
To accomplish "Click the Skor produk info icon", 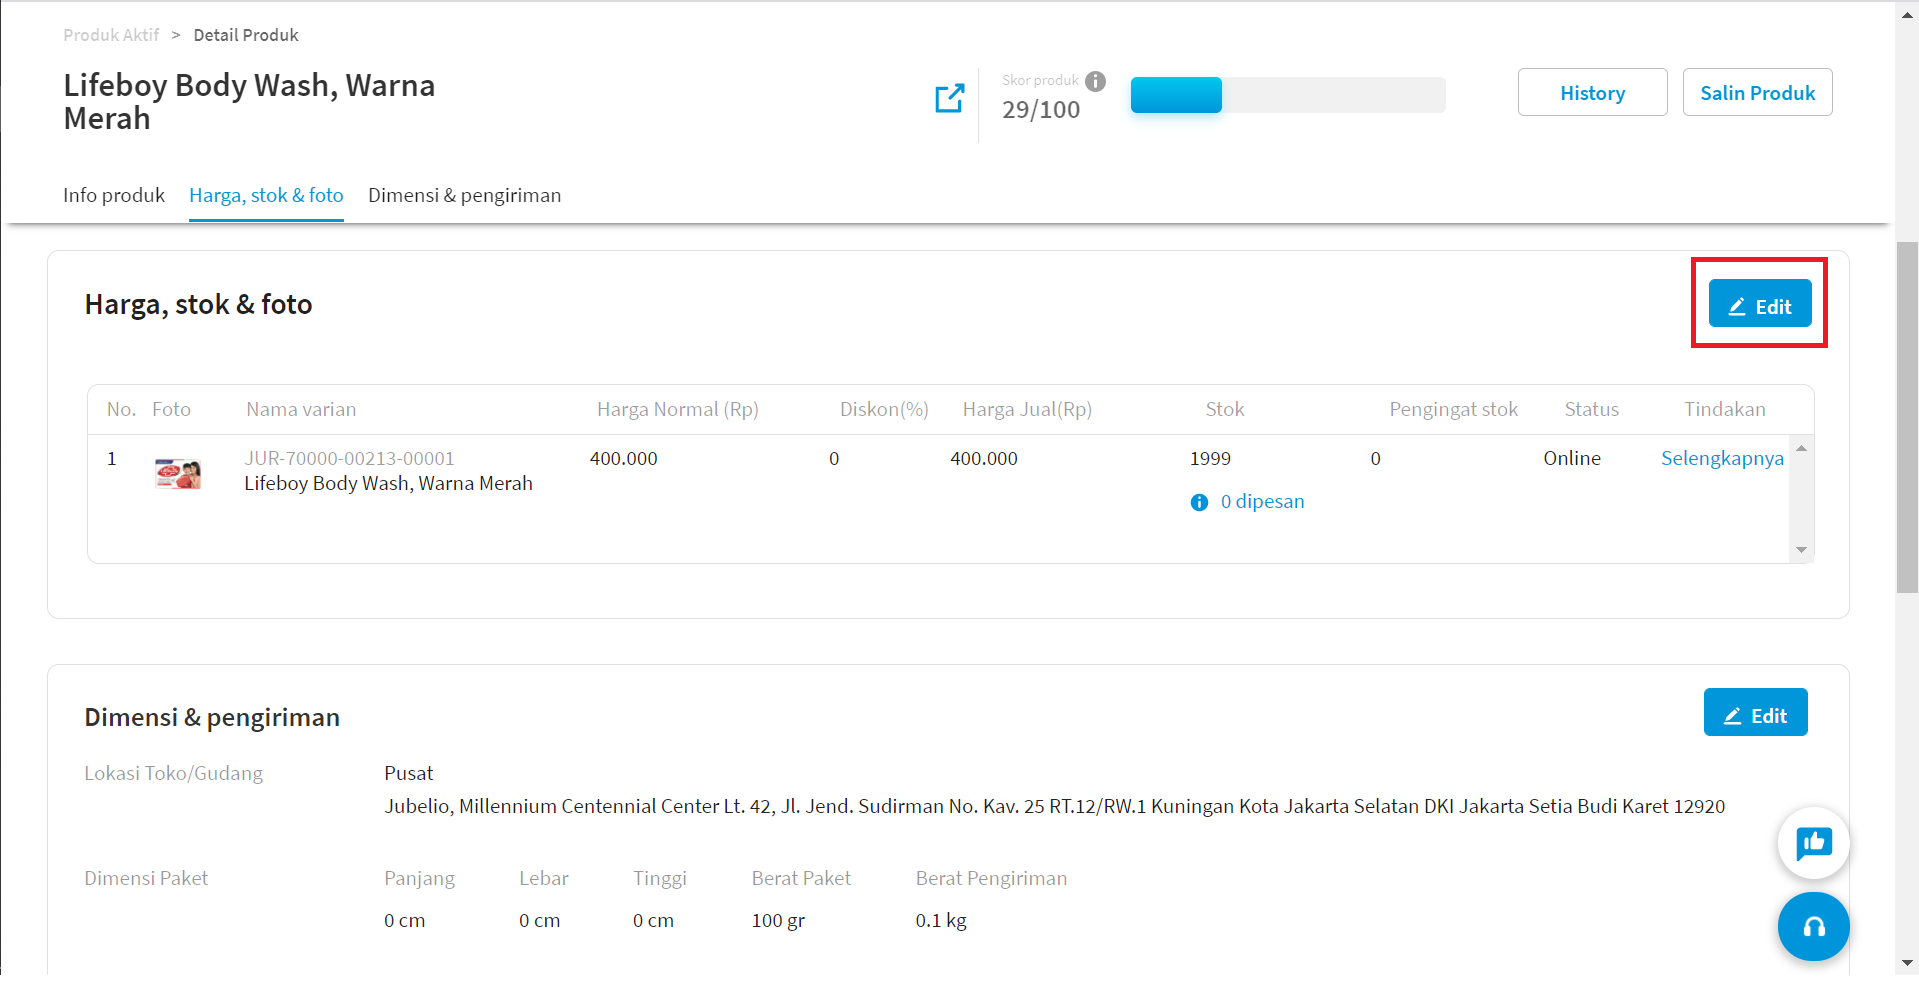I will click(x=1096, y=81).
